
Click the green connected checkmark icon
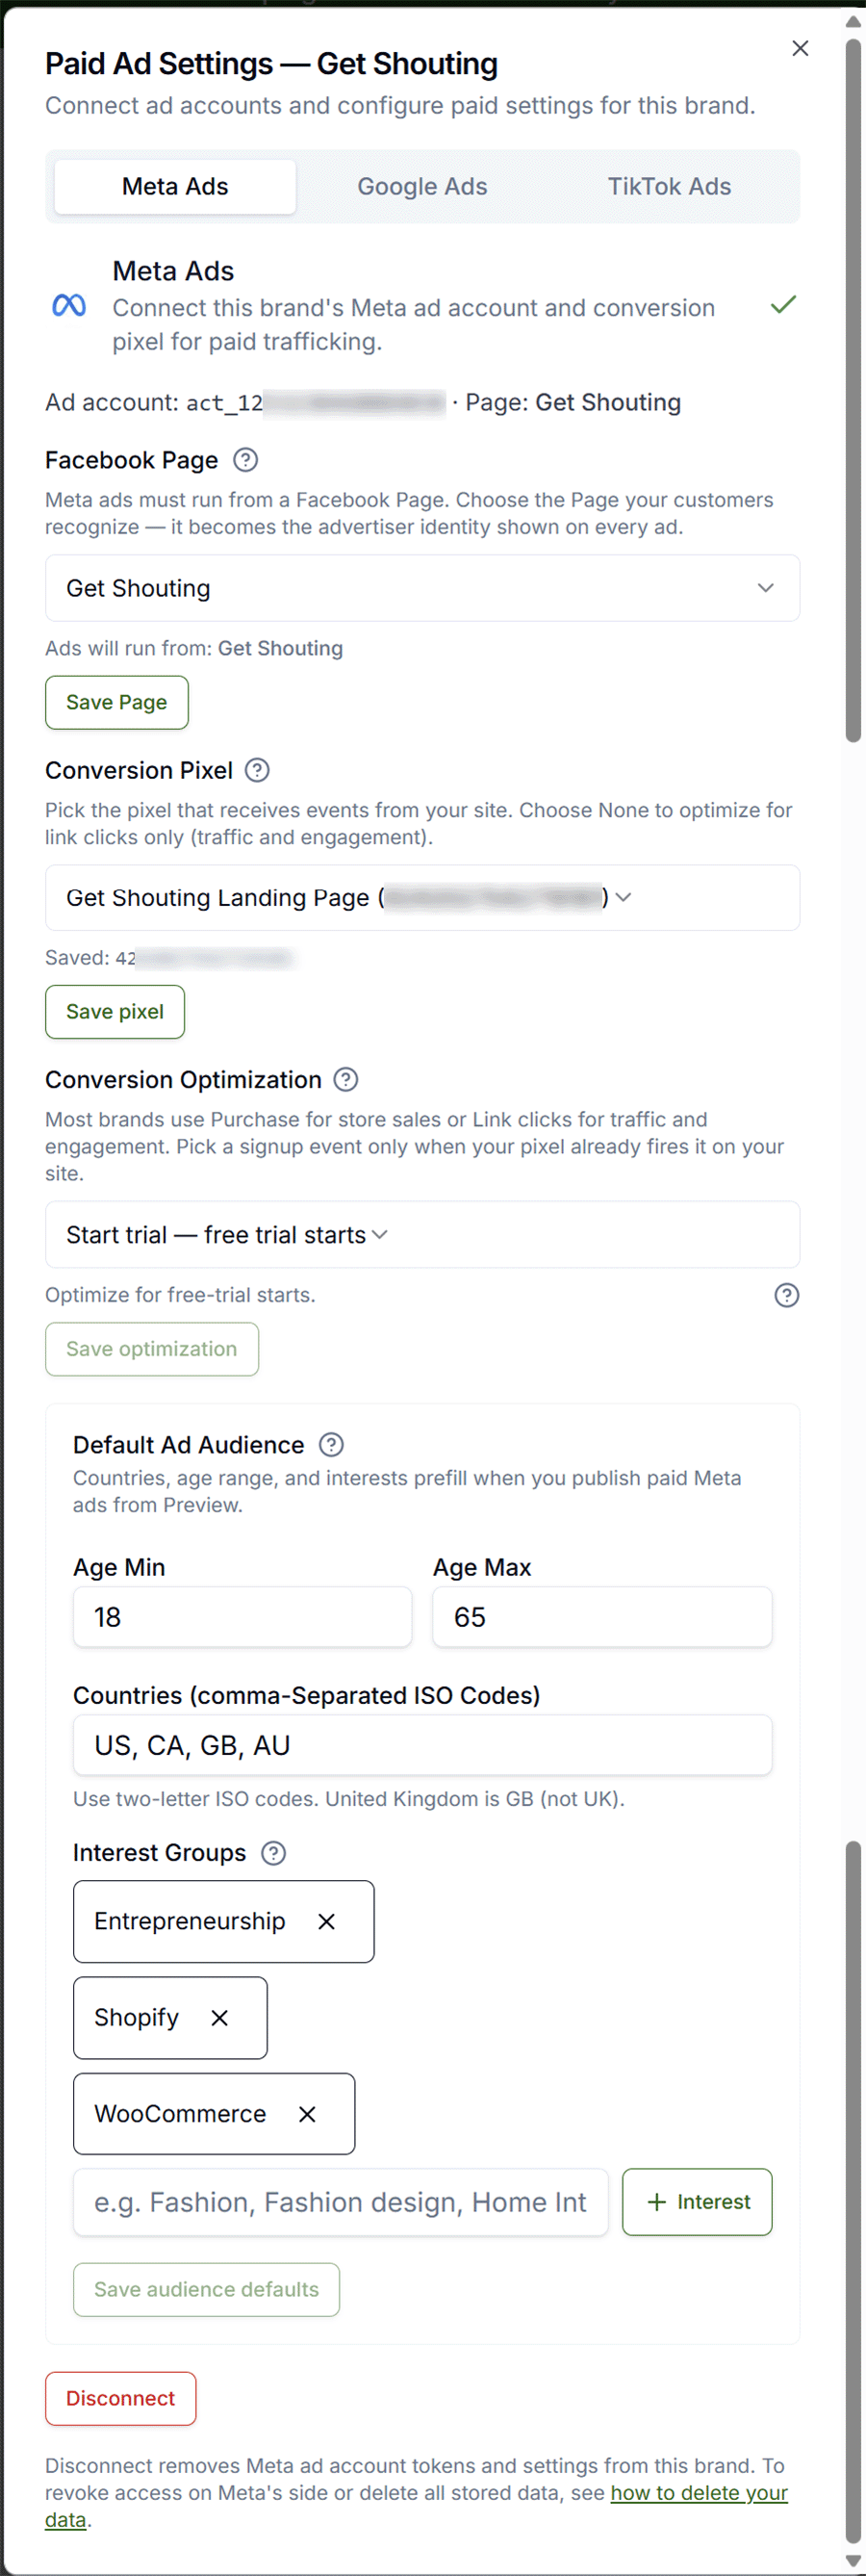(x=783, y=304)
